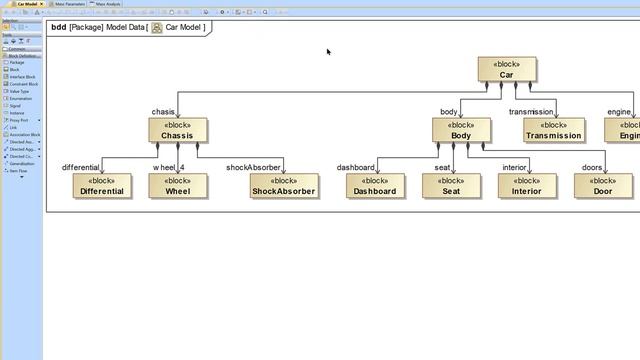
Task: Open the Mass Parameters tab
Action: point(67,4)
